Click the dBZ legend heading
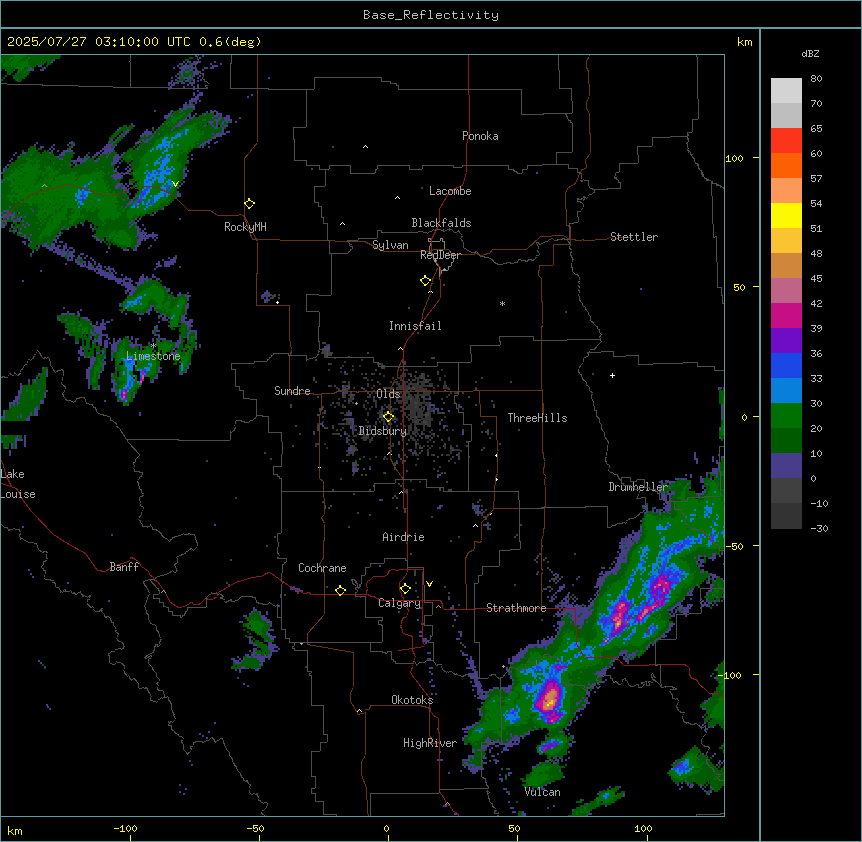Viewport: 862px width, 842px height. tap(810, 54)
